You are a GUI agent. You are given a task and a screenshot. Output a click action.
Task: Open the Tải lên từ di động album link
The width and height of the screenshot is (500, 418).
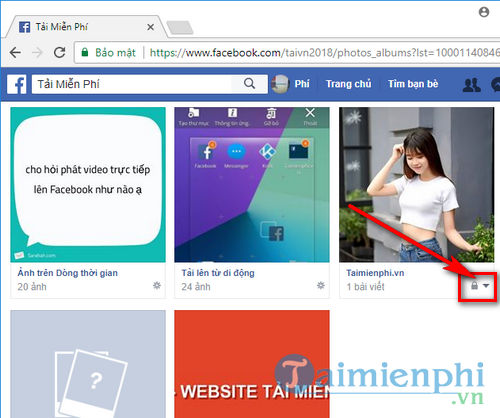pyautogui.click(x=218, y=273)
